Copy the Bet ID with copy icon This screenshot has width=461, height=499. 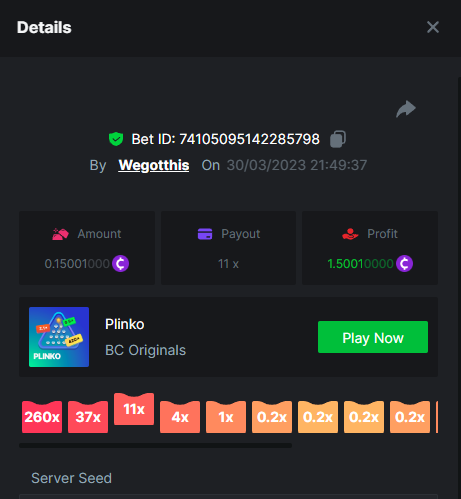click(338, 139)
